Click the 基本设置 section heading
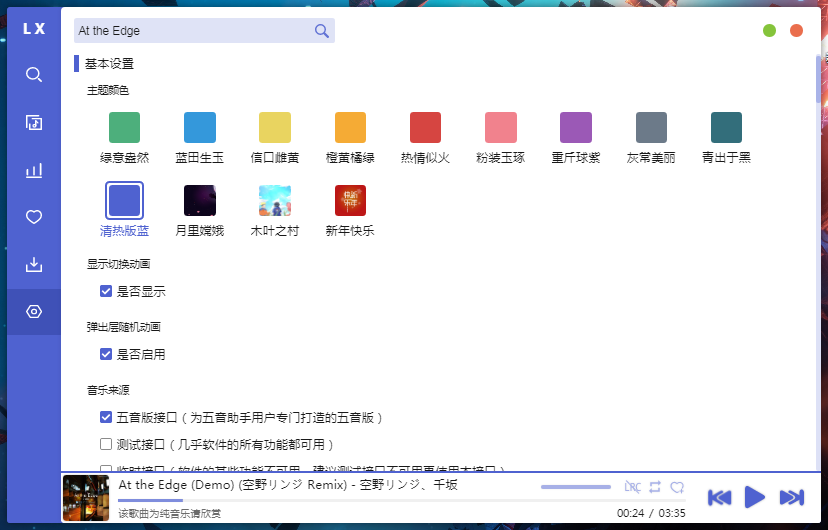 click(109, 64)
